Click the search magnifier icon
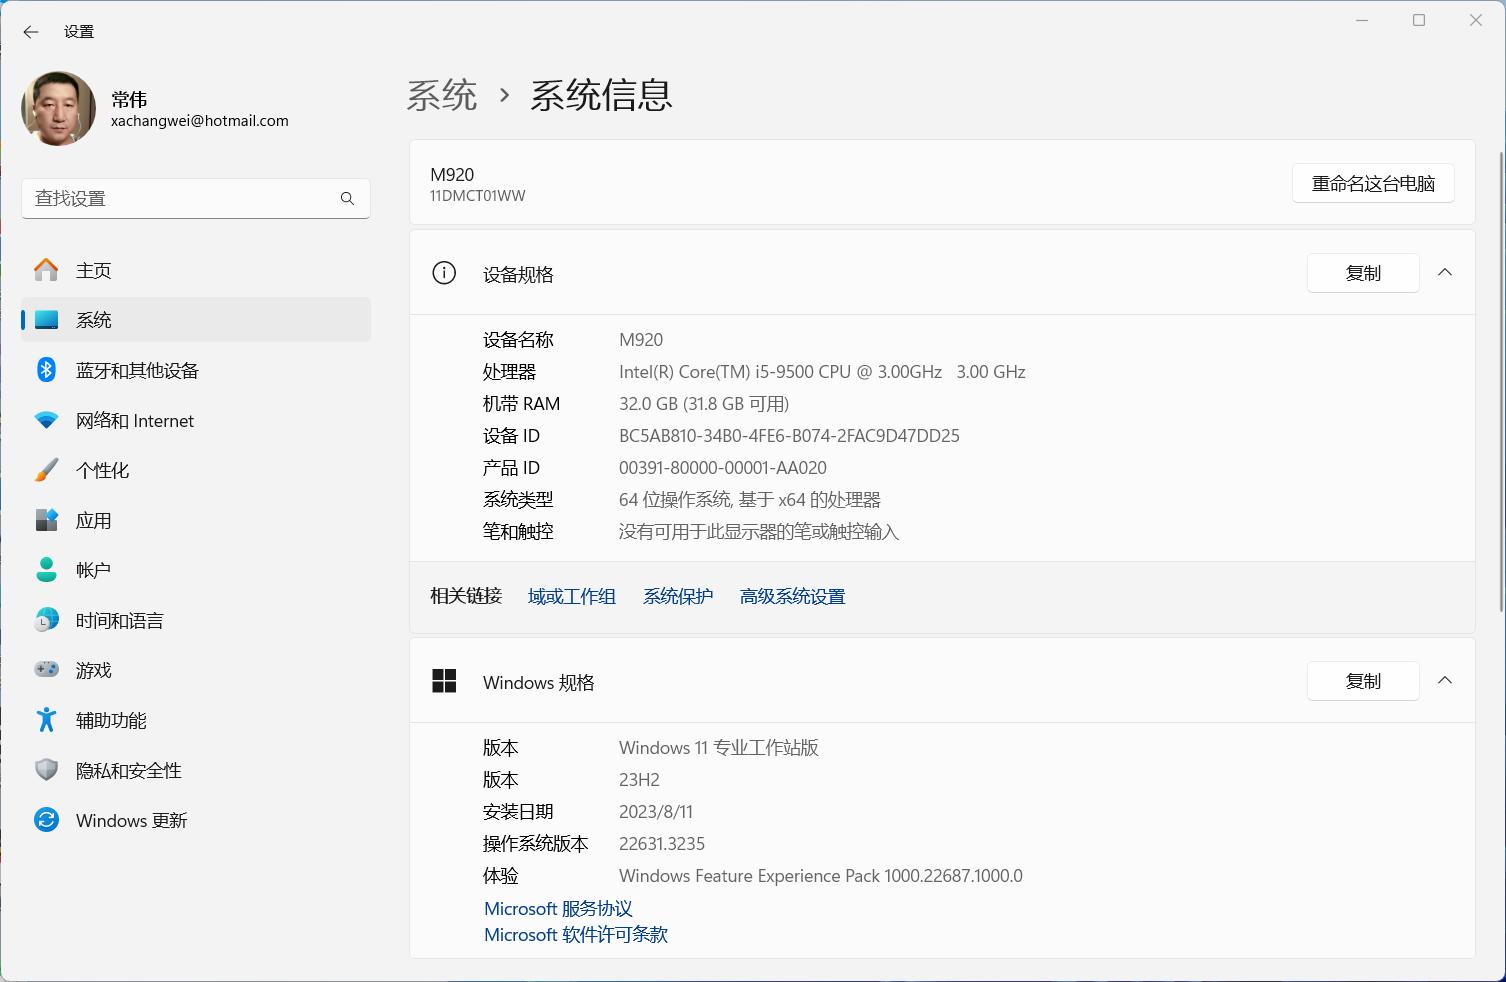Image resolution: width=1506 pixels, height=982 pixels. coord(347,199)
